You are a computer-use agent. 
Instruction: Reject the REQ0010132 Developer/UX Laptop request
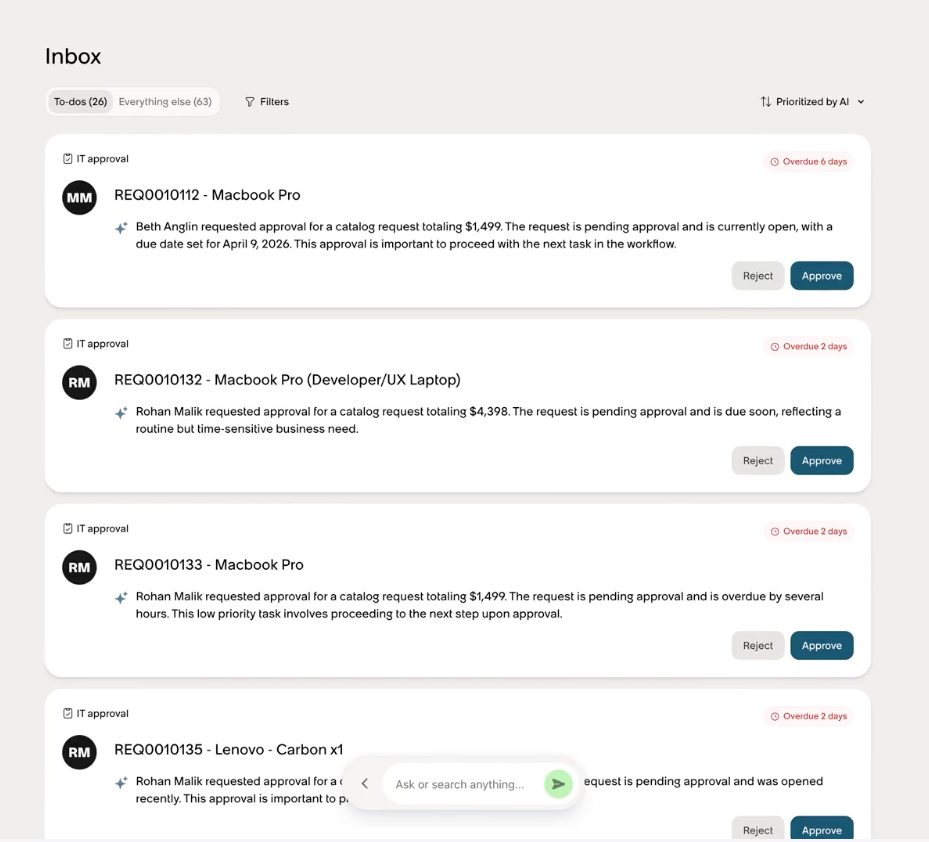tap(758, 460)
